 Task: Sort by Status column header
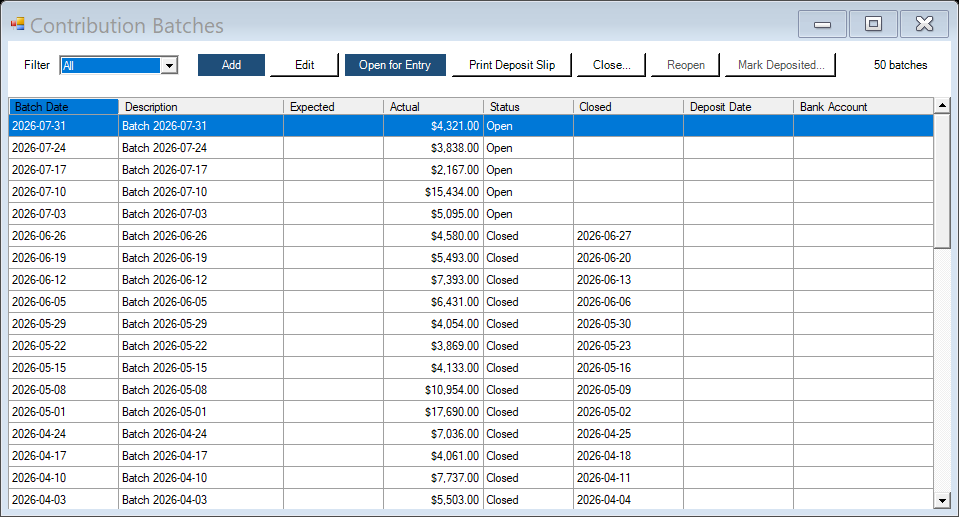click(x=528, y=106)
